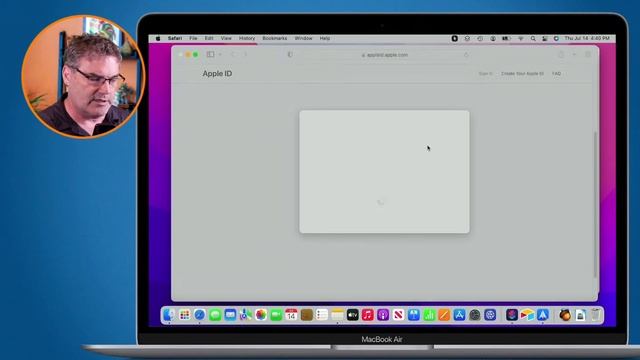640x360 pixels.
Task: Open the FAQ link
Action: tap(556, 73)
